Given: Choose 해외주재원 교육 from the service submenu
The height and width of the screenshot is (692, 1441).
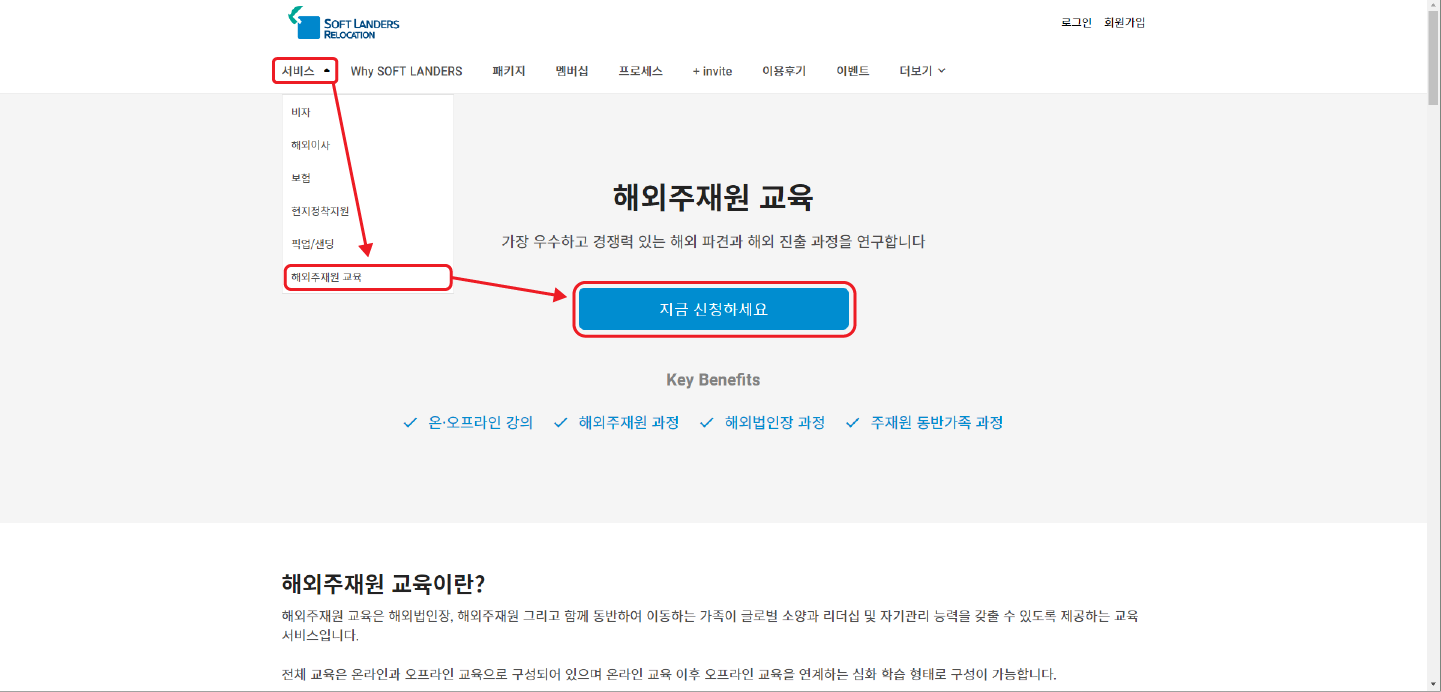Looking at the screenshot, I should (367, 277).
